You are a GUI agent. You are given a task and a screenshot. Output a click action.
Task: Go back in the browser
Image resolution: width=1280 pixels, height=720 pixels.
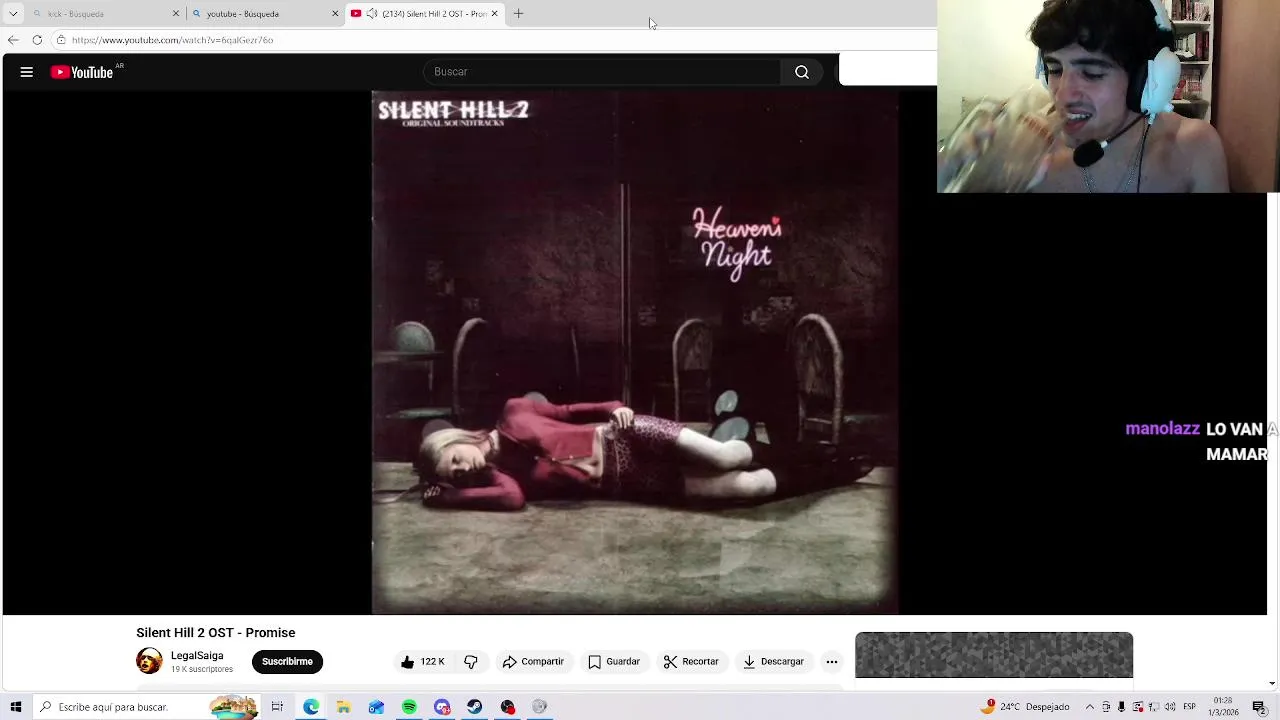coord(13,40)
